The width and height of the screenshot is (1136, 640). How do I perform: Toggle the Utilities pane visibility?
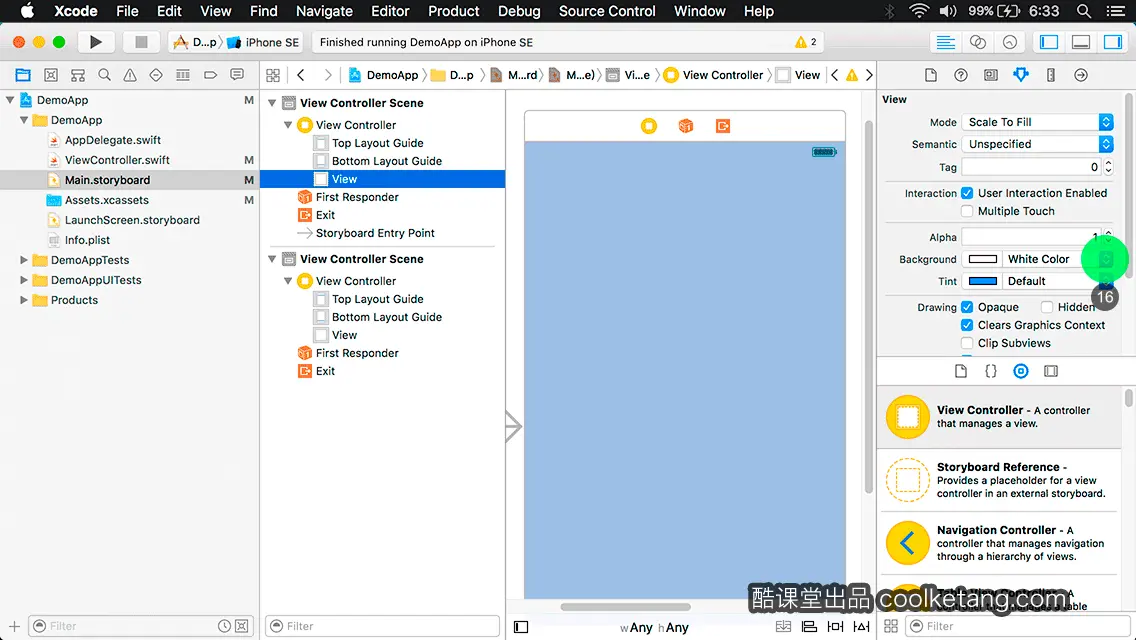[x=1112, y=42]
